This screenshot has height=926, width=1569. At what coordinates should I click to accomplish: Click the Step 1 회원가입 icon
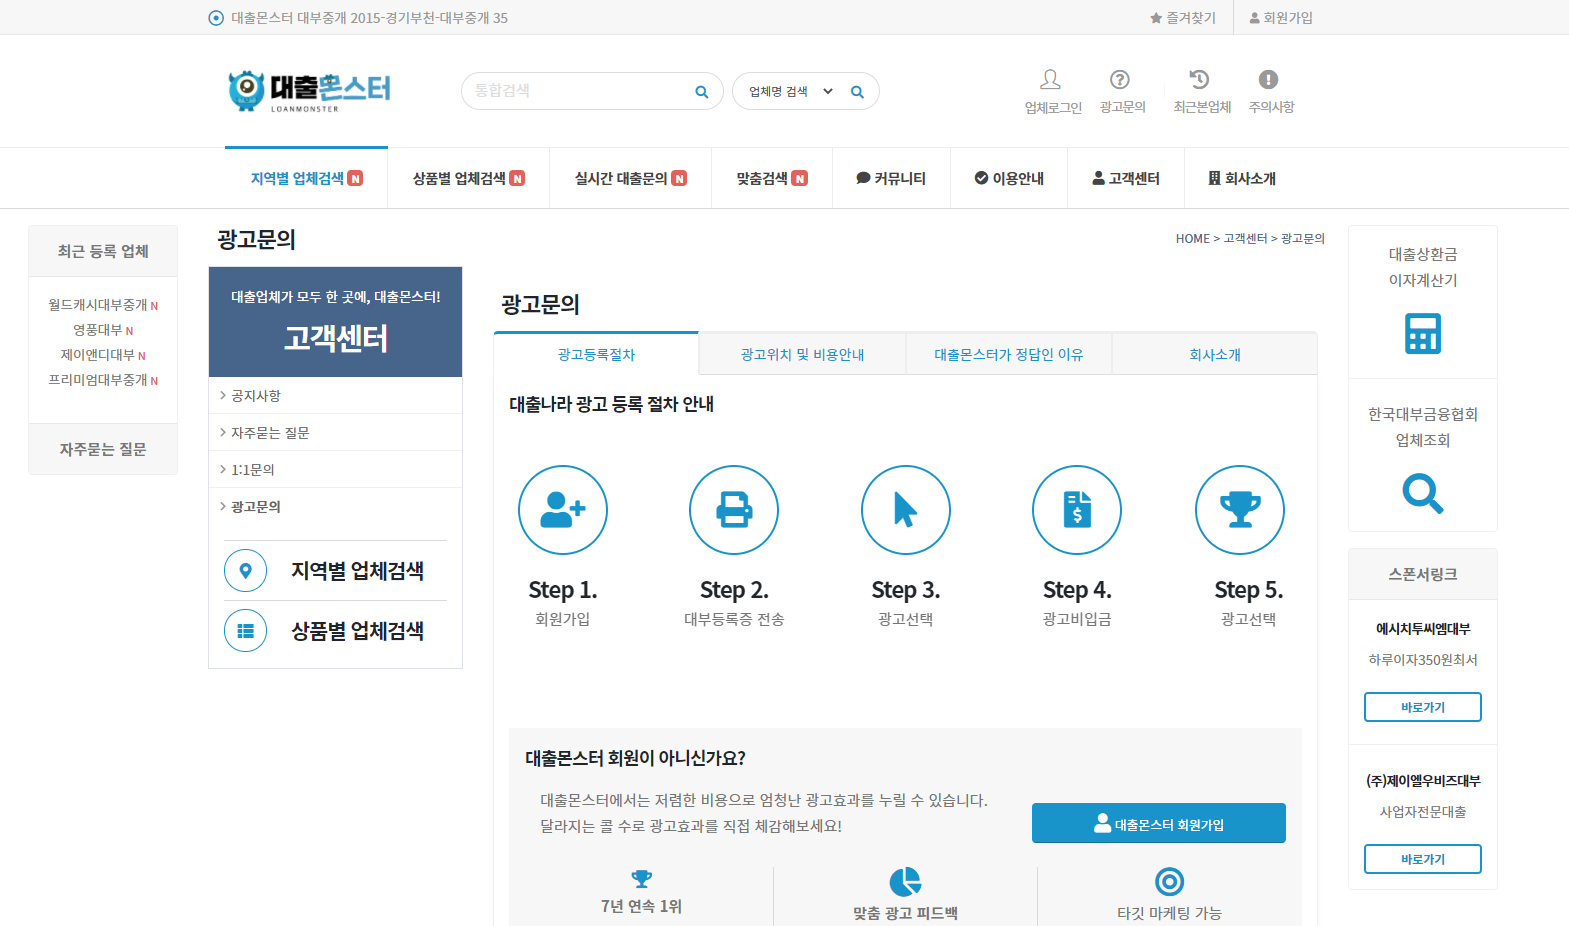click(563, 510)
